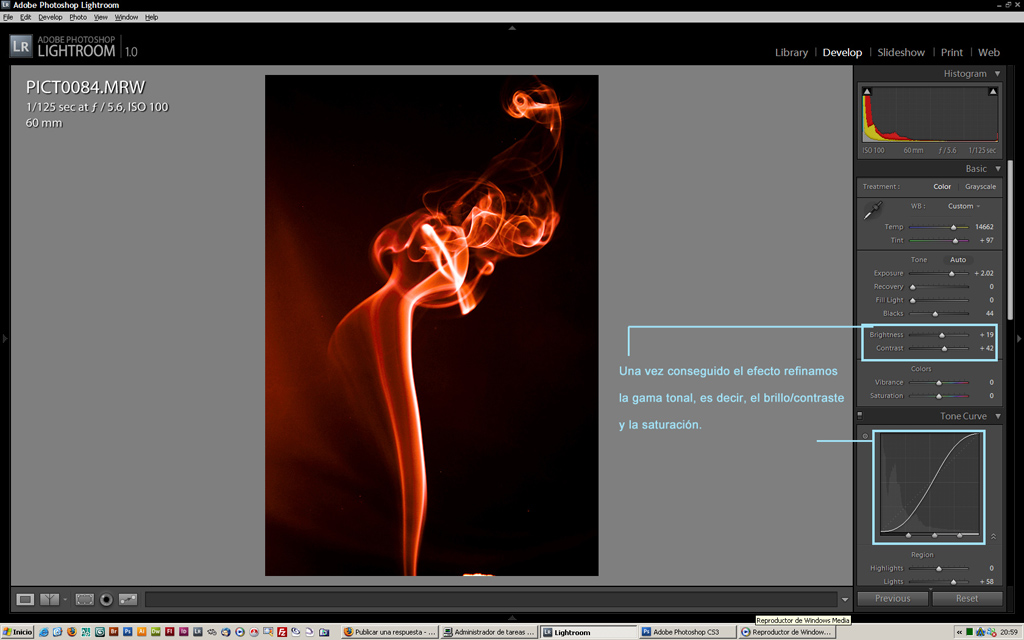Select the White Balance eyedropper tool
Screen dimensions: 1024x640
pos(872,210)
